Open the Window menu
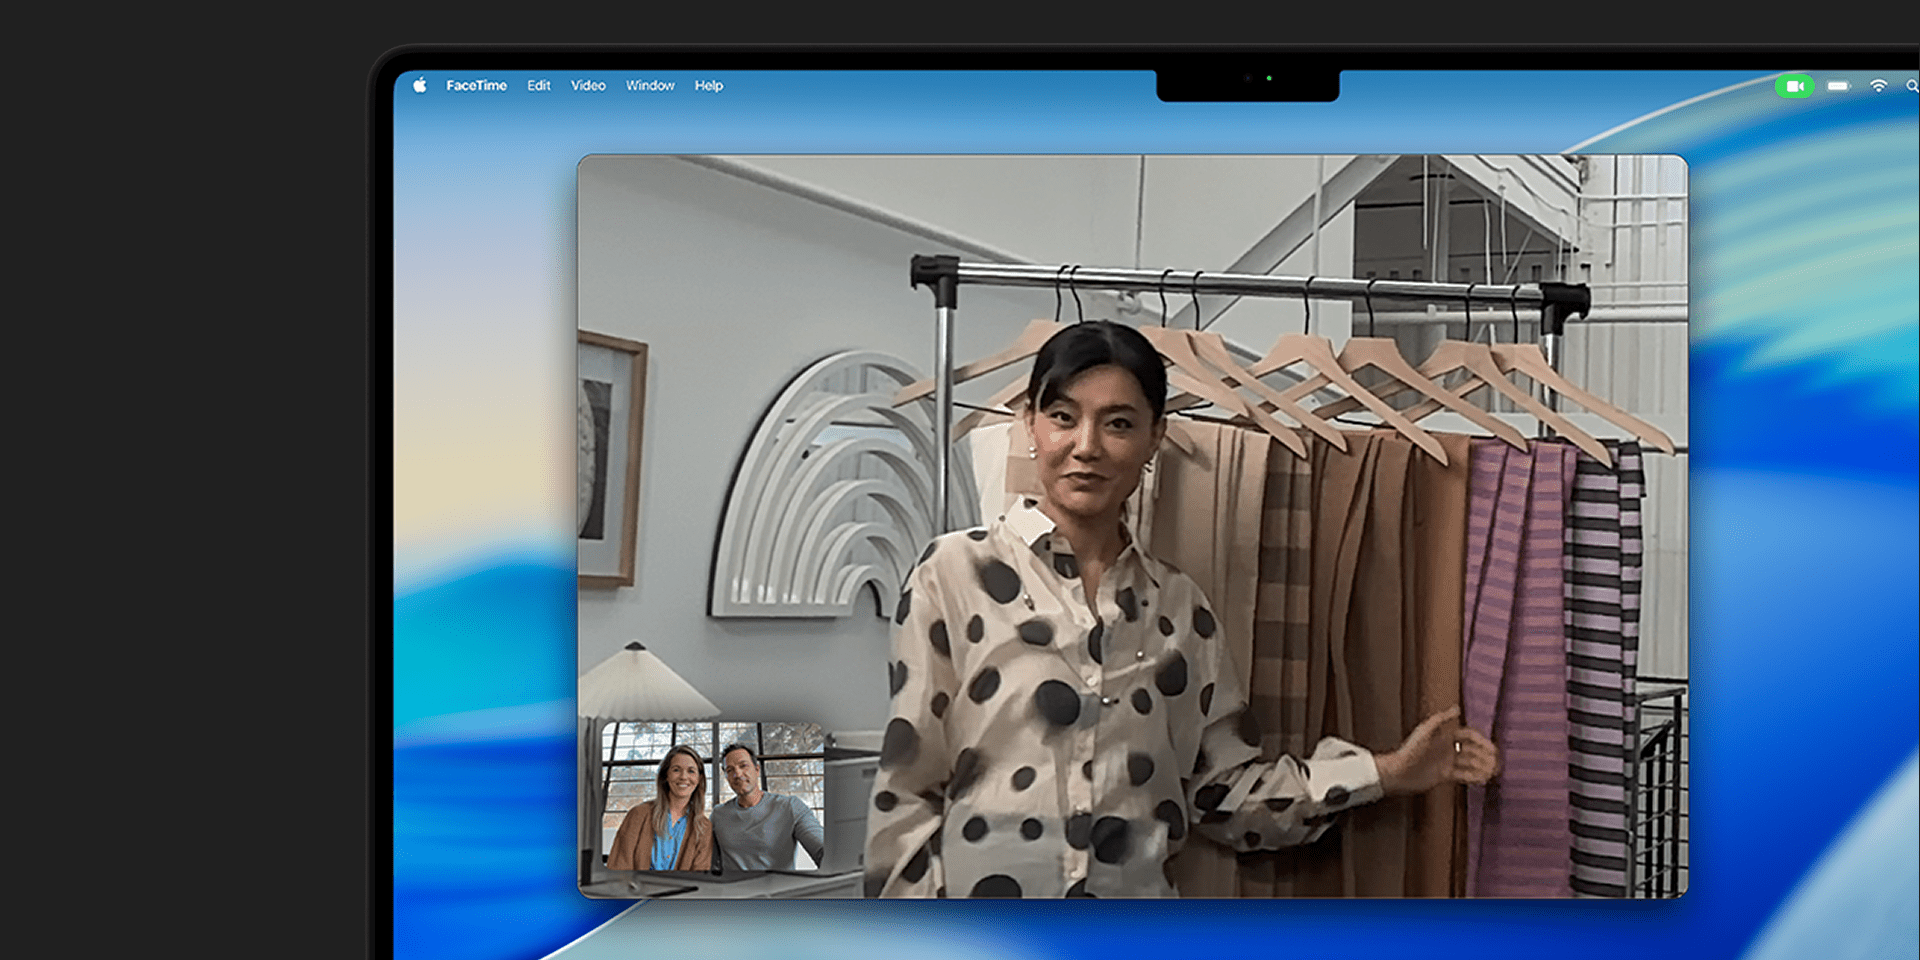The width and height of the screenshot is (1920, 960). pos(650,86)
